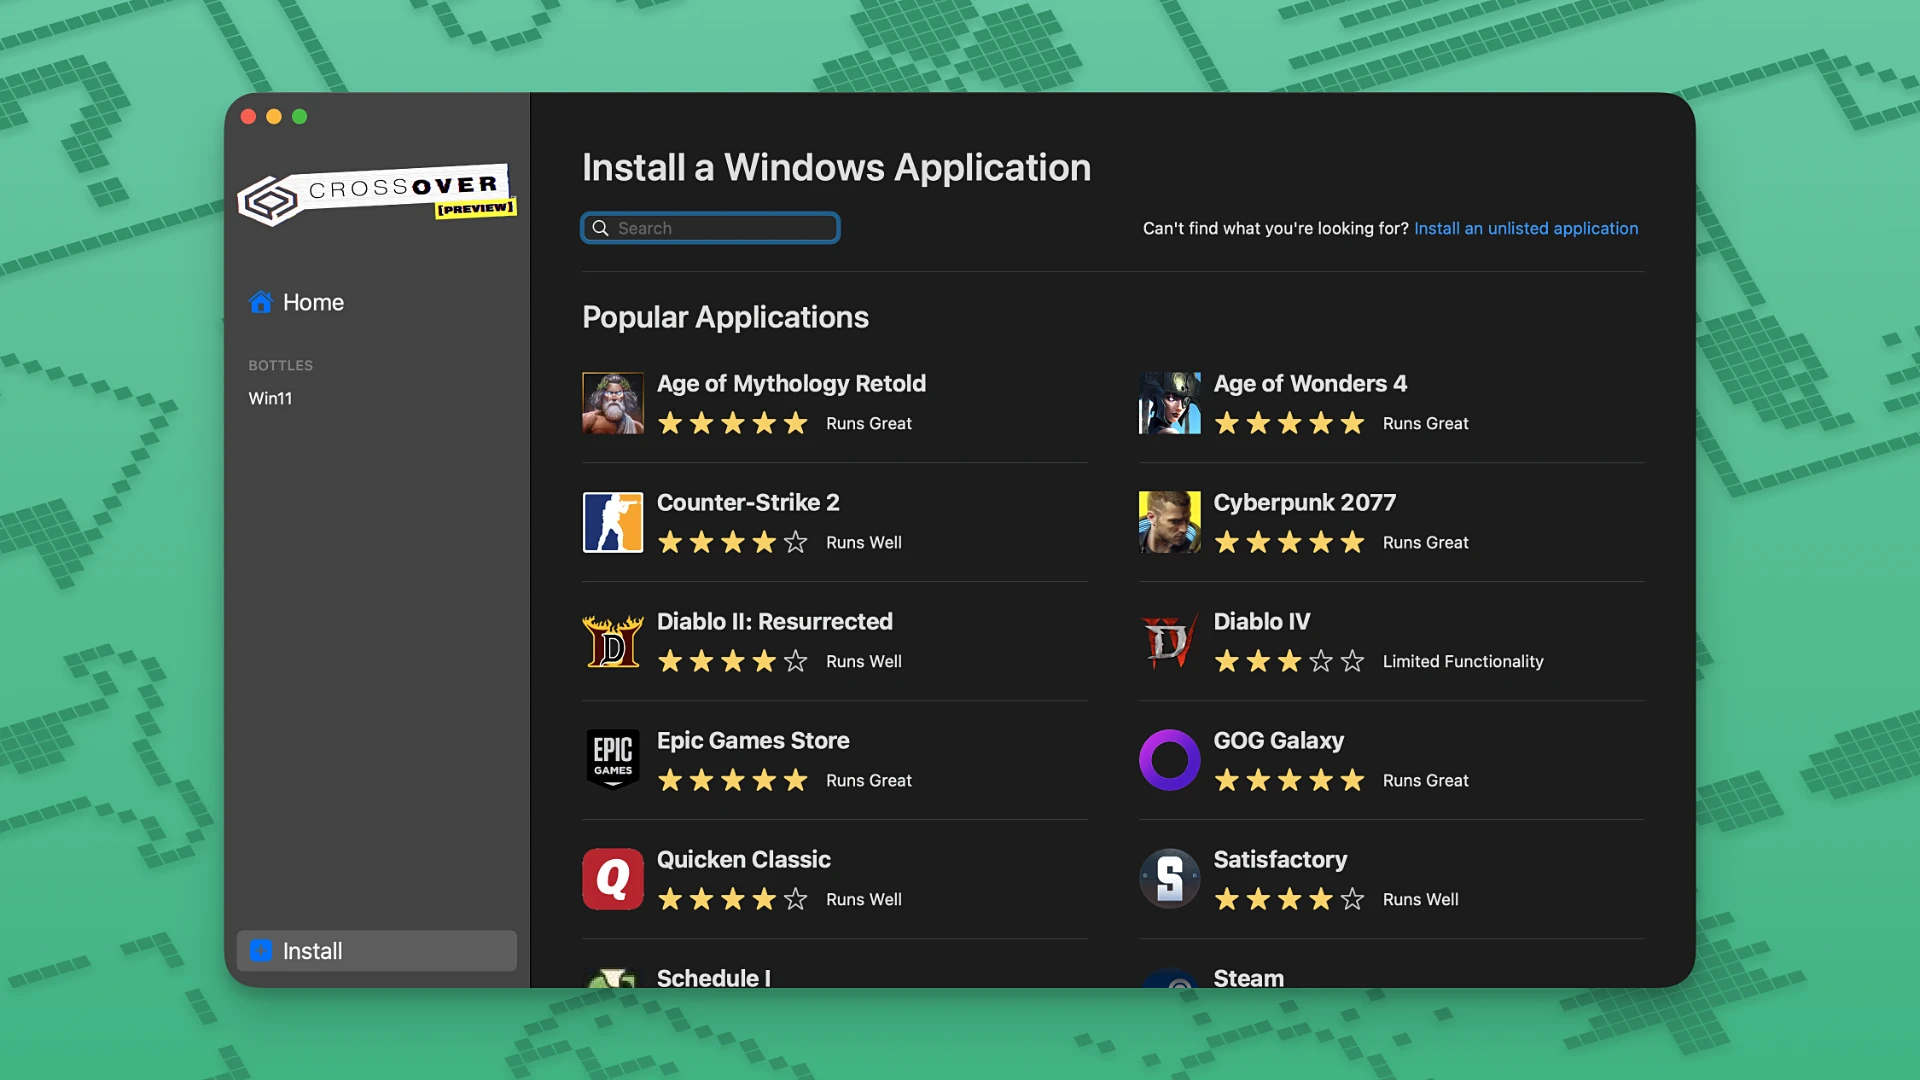Click the Age of Wonders 4 icon
This screenshot has width=1920, height=1080.
1169,404
